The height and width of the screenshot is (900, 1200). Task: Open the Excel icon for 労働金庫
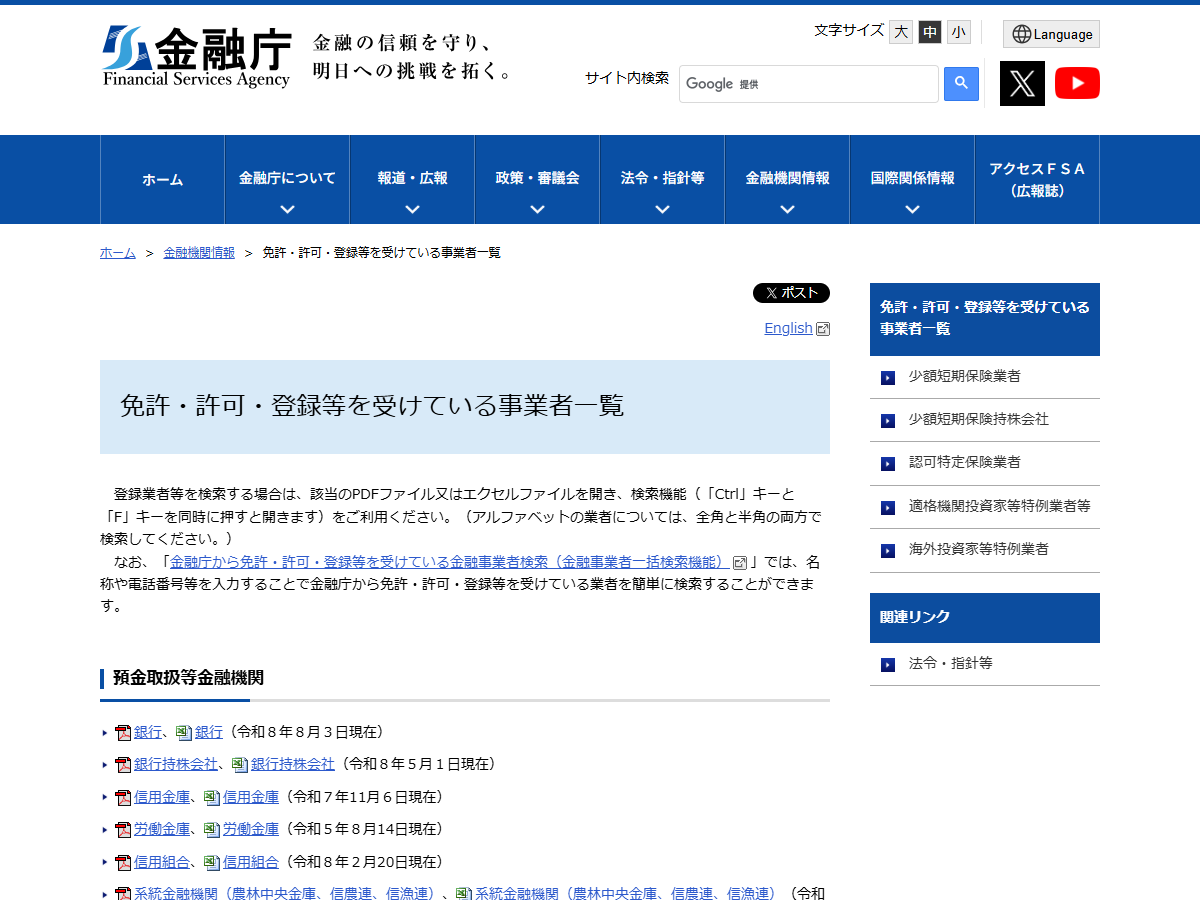212,830
